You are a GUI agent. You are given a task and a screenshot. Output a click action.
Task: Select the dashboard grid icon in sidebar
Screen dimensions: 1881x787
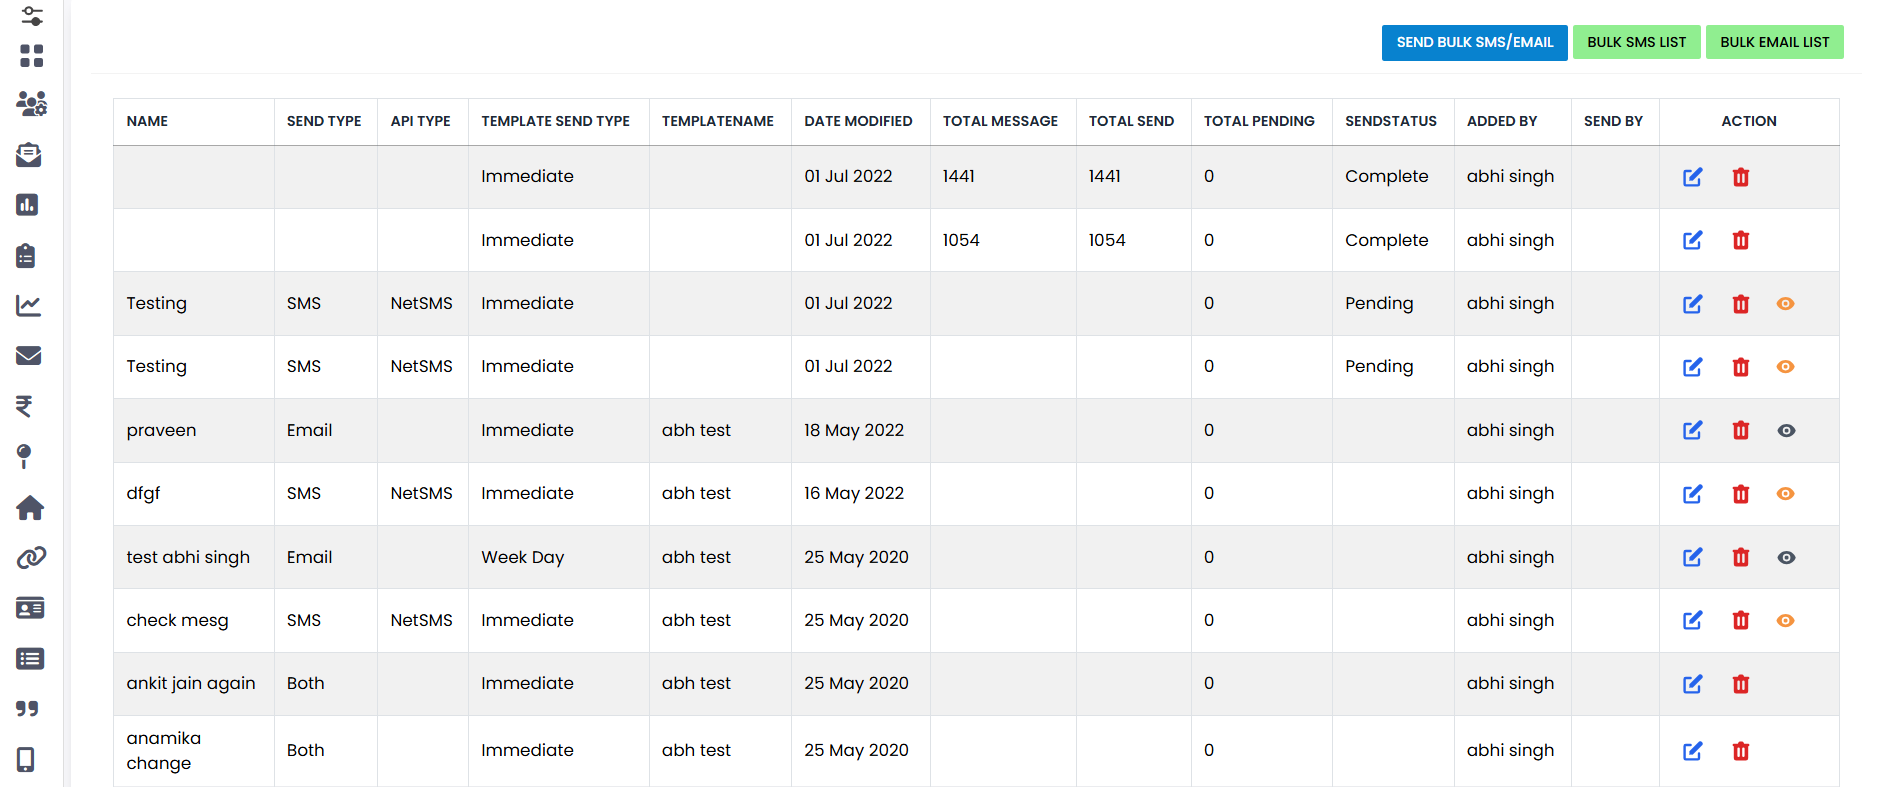click(31, 56)
